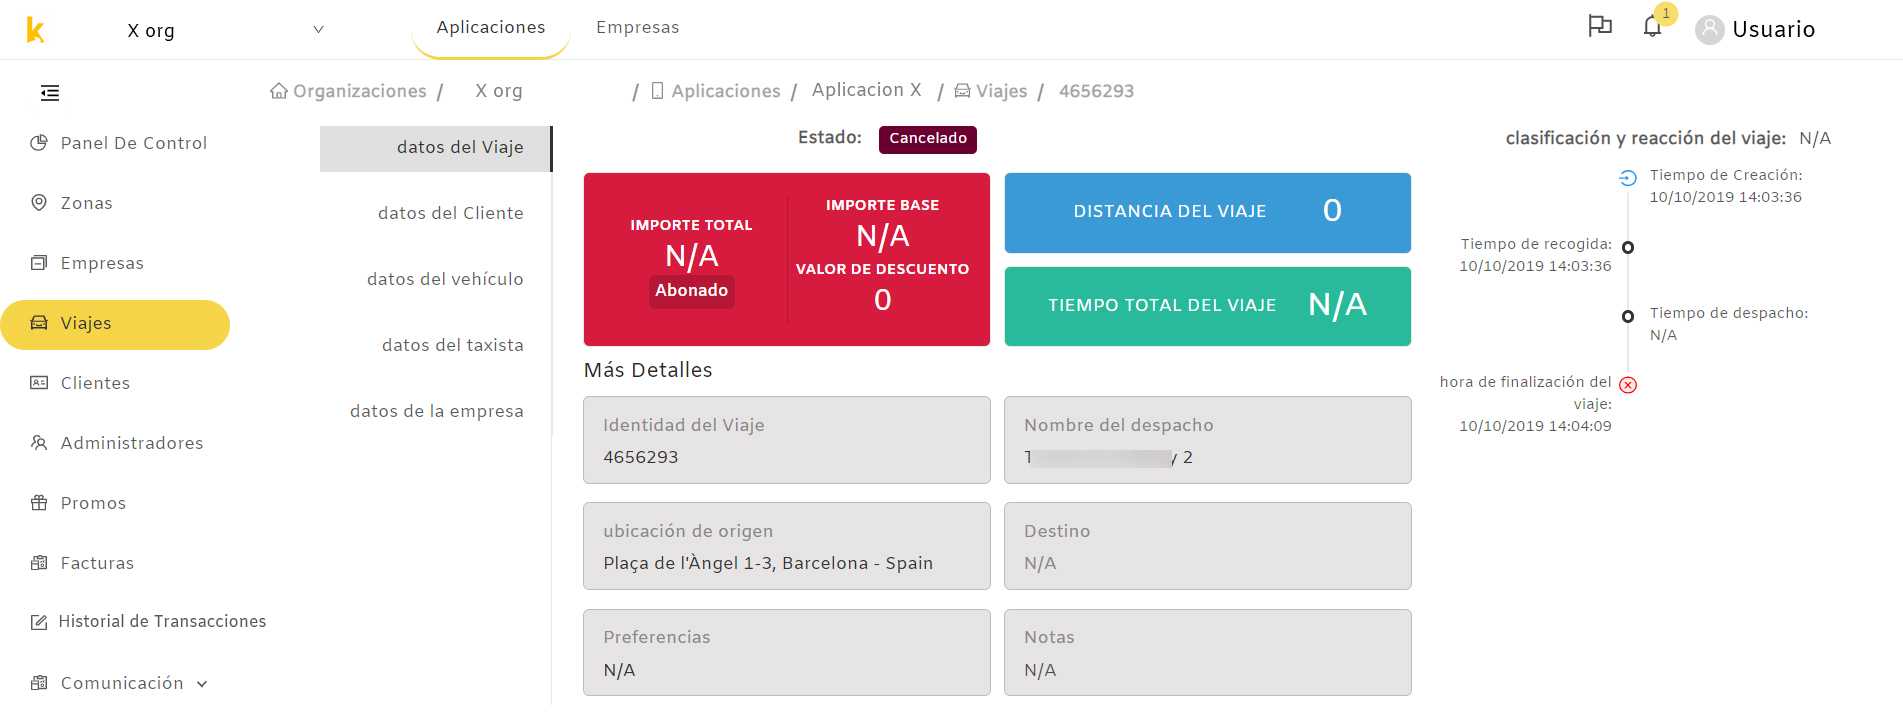The width and height of the screenshot is (1903, 719).
Task: Open Zonas in sidebar
Action: click(86, 203)
